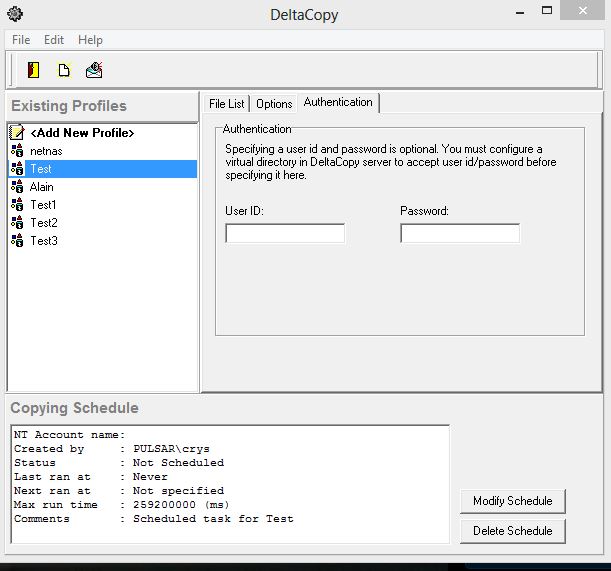Open the Help menu
This screenshot has height=571, width=611.
click(x=90, y=40)
